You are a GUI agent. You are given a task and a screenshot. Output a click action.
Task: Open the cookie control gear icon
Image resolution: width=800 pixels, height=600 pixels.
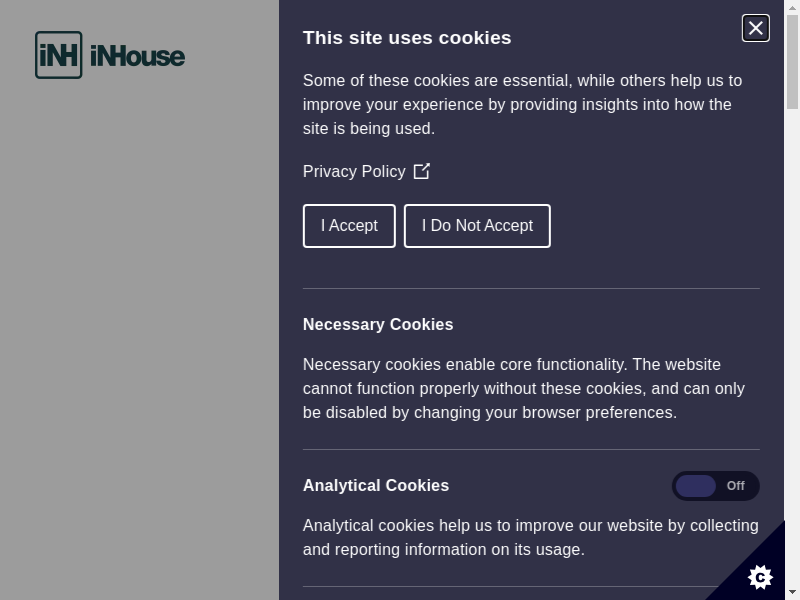[760, 576]
